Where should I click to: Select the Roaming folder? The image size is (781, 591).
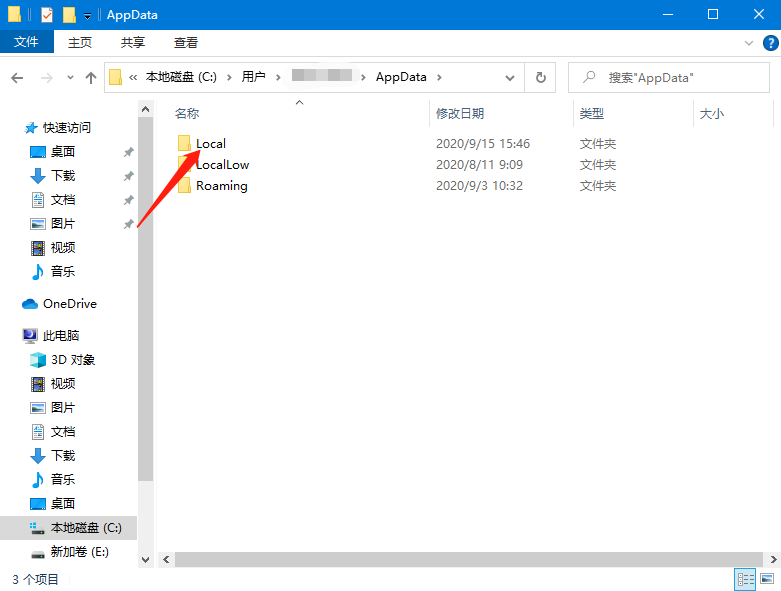click(x=222, y=186)
